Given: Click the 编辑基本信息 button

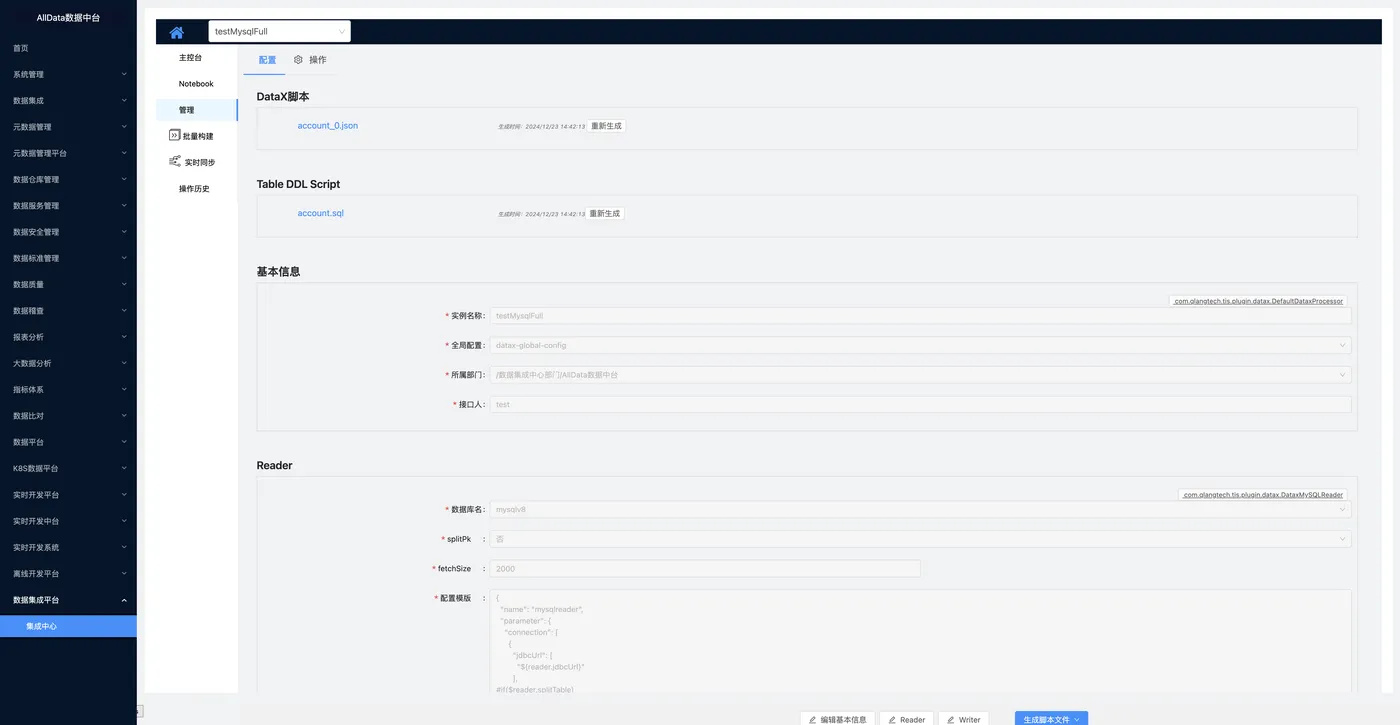Looking at the screenshot, I should tap(837, 719).
